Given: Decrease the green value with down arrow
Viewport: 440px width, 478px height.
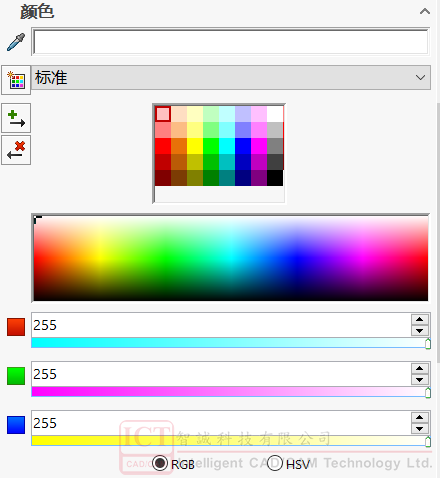Looking at the screenshot, I should [x=419, y=380].
